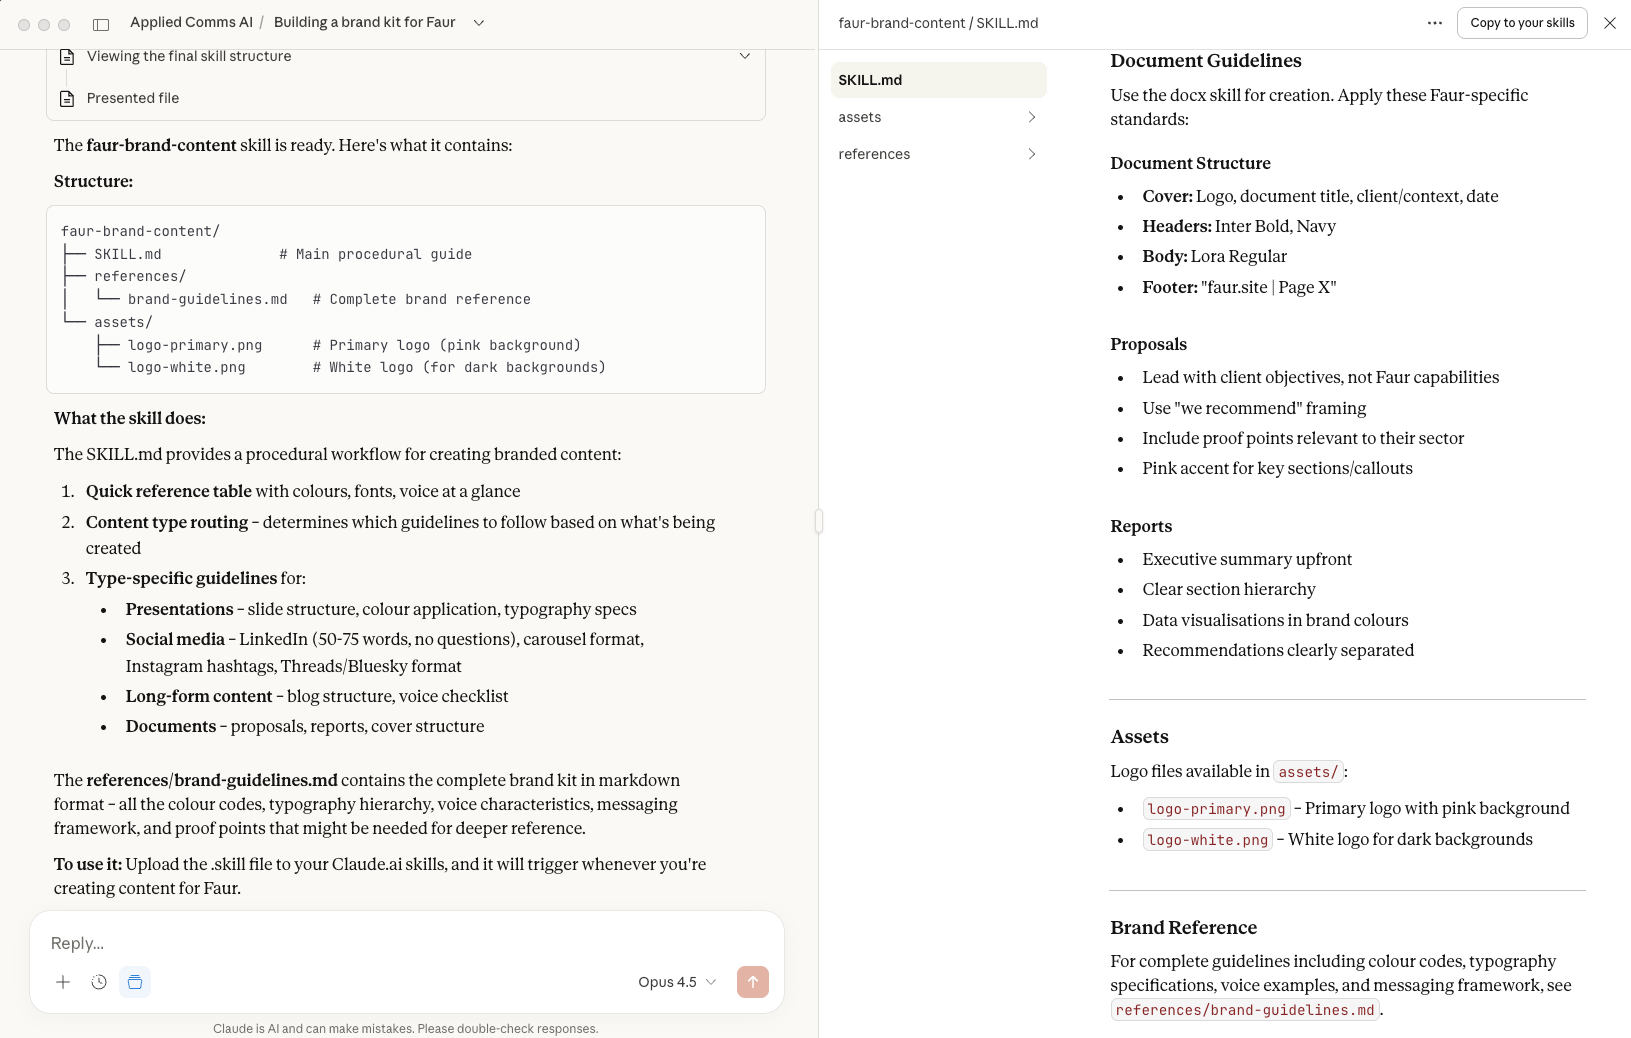The image size is (1631, 1038).
Task: Click the Viewing final skill structure icon
Action: click(x=67, y=57)
